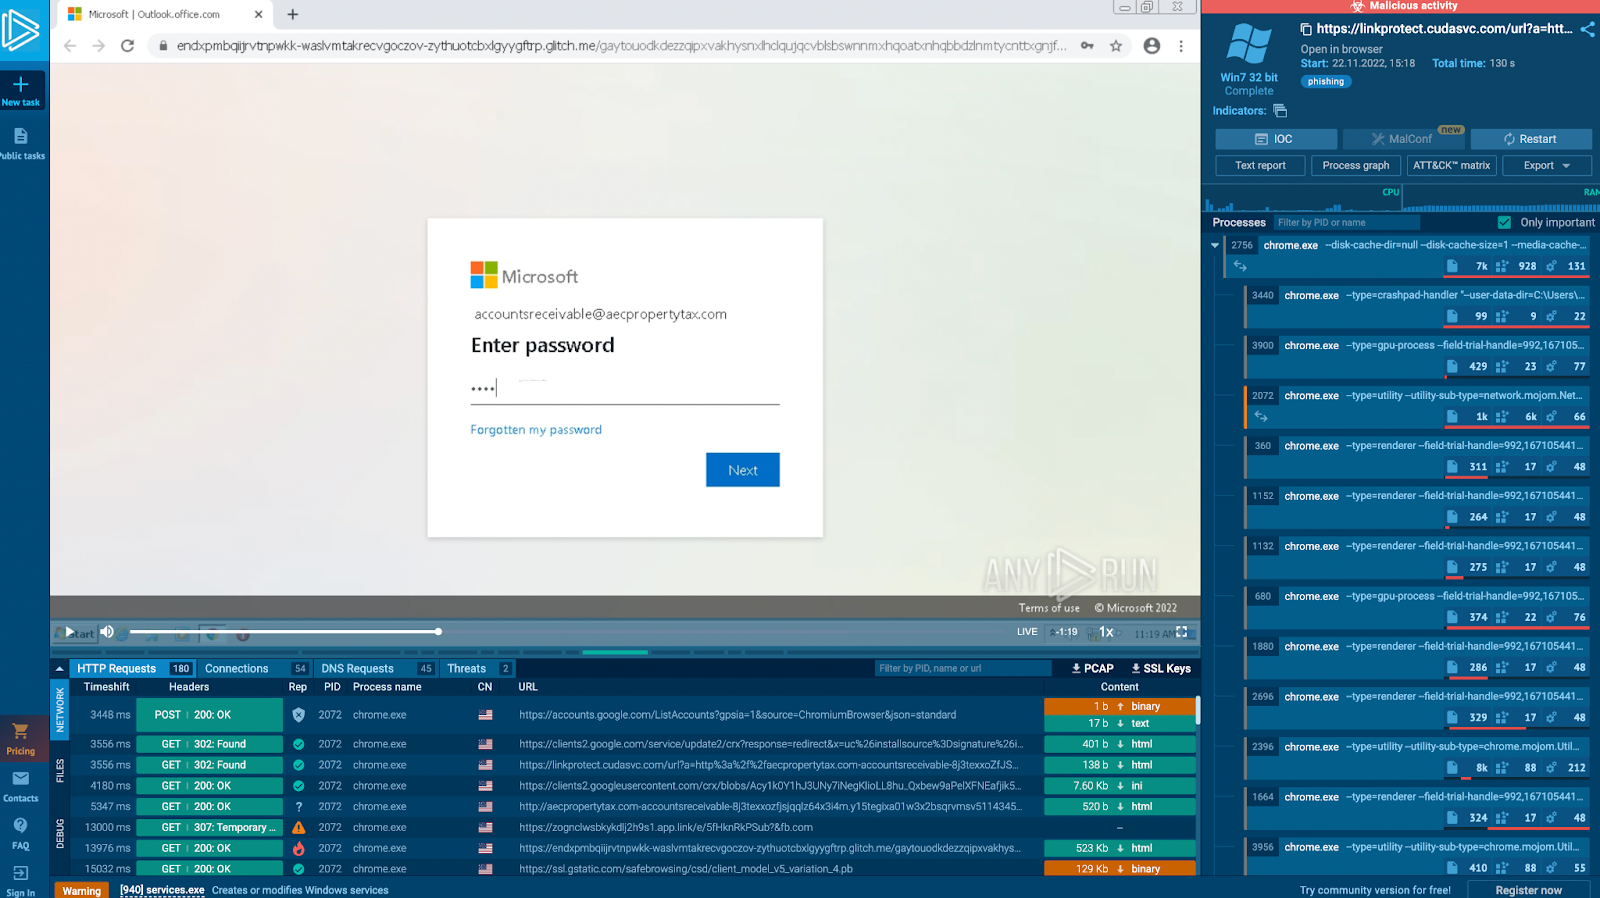Screen dimensions: 1600x898
Task: Change the 1x playback speed
Action: 1106,632
